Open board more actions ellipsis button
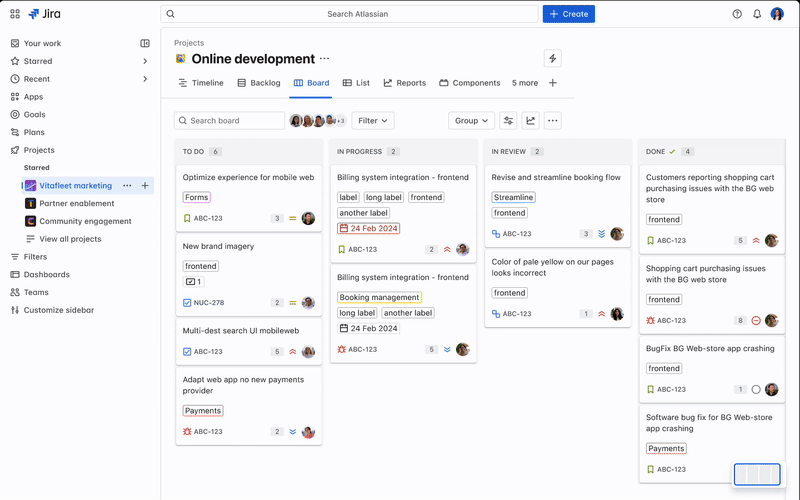 553,120
